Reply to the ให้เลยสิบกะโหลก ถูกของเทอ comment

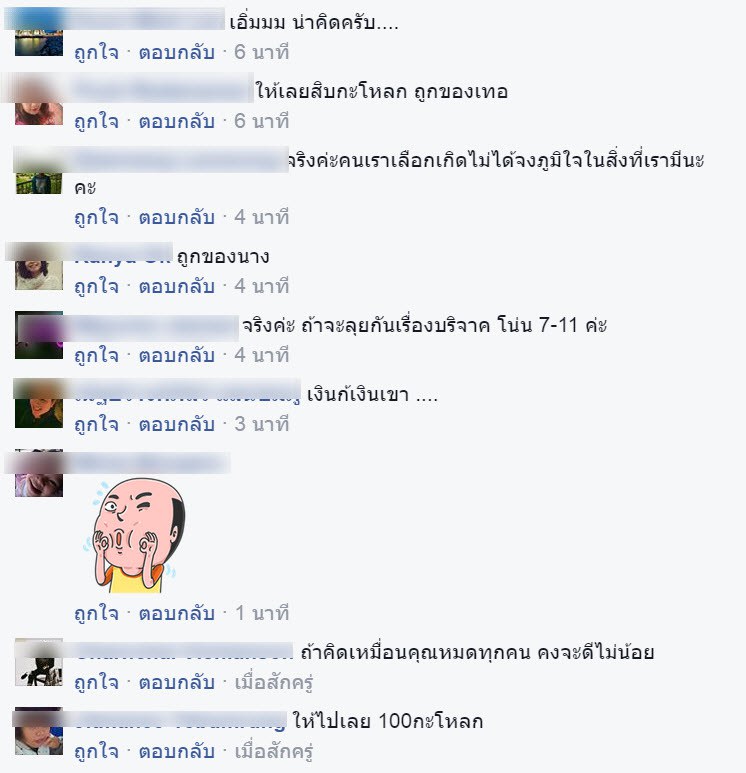177,121
